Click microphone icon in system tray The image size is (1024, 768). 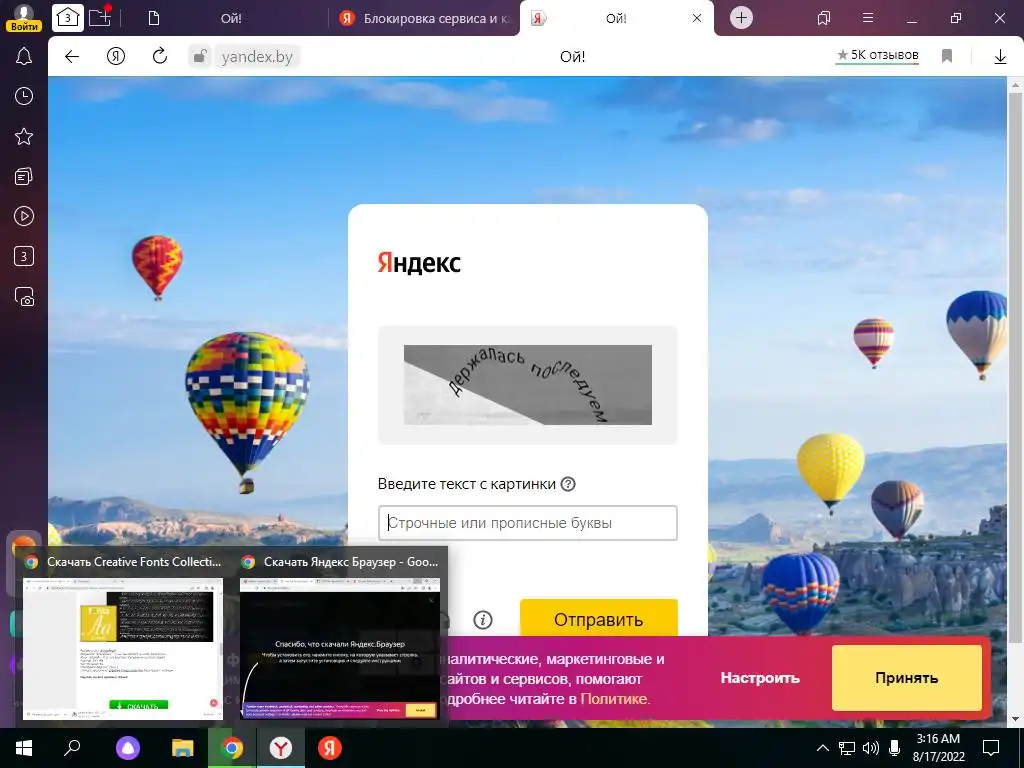tap(895, 748)
